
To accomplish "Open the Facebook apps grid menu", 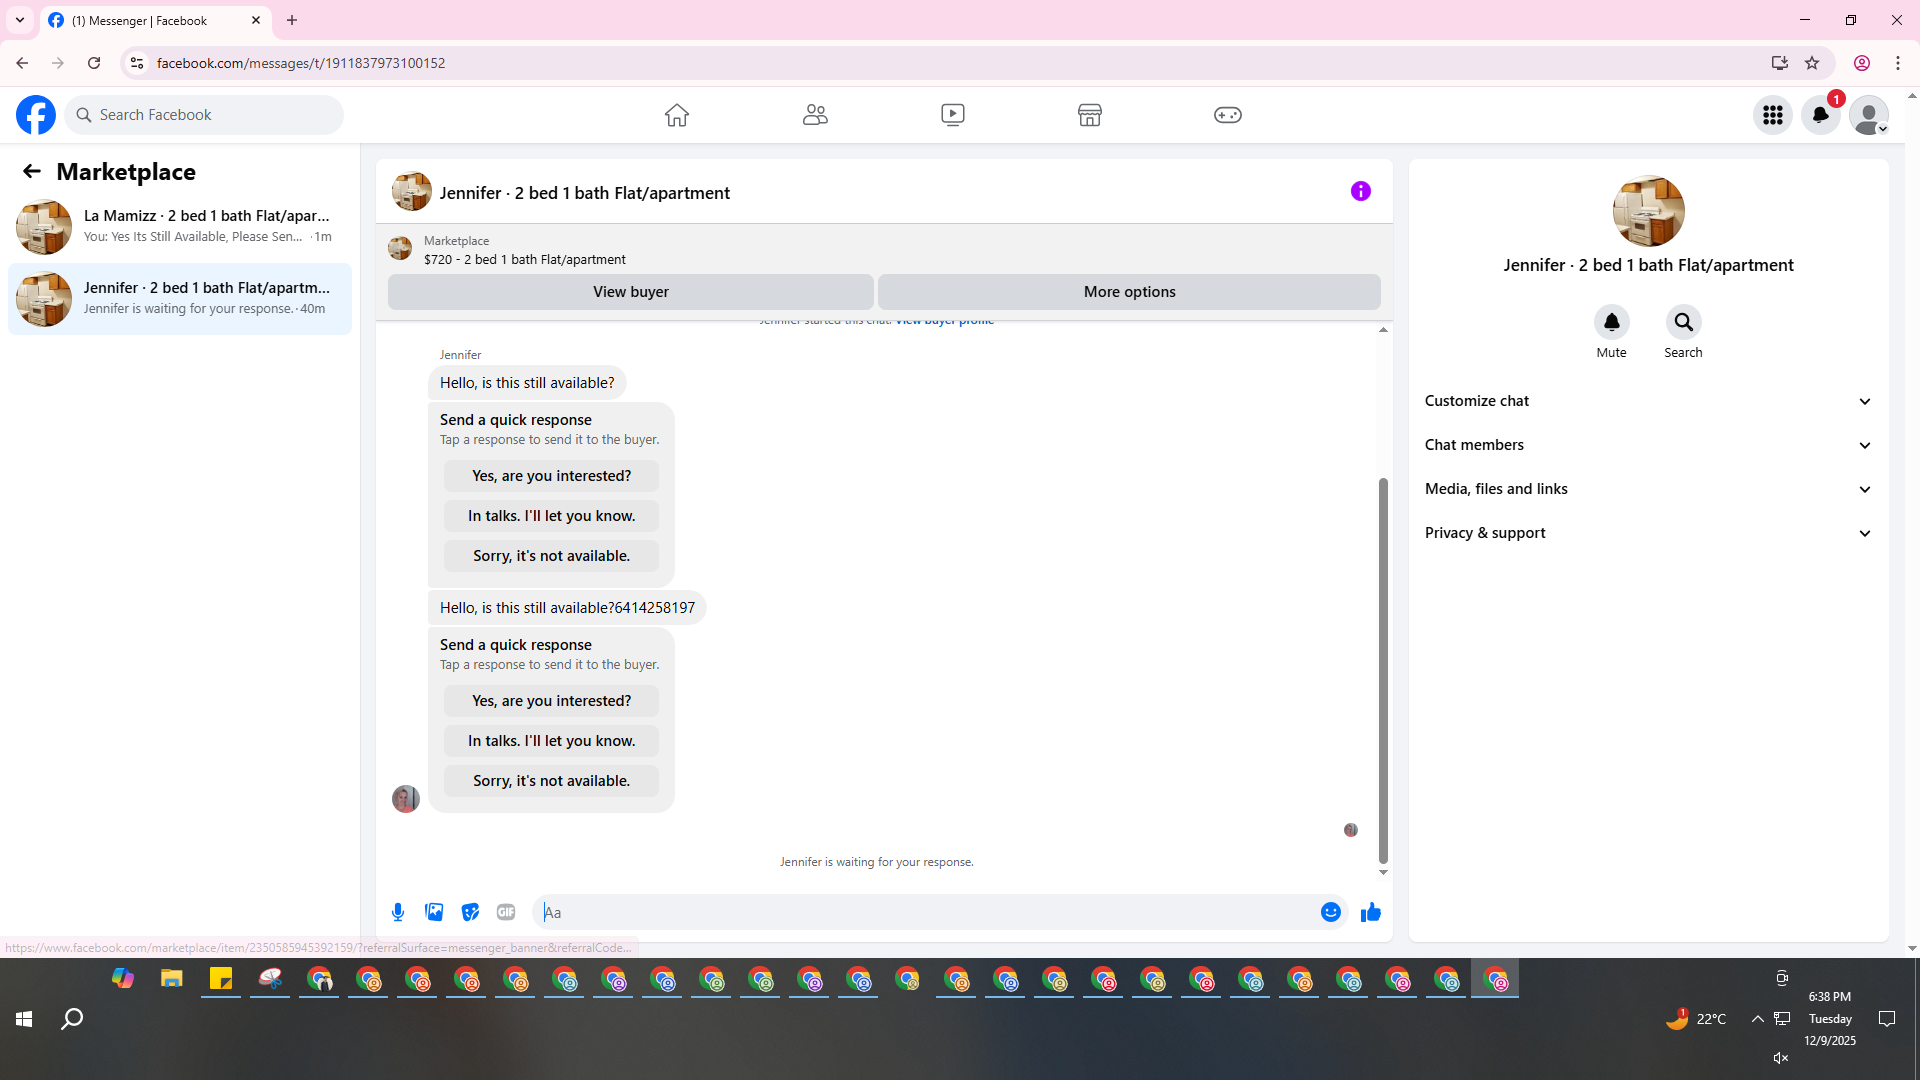I will coord(1772,115).
